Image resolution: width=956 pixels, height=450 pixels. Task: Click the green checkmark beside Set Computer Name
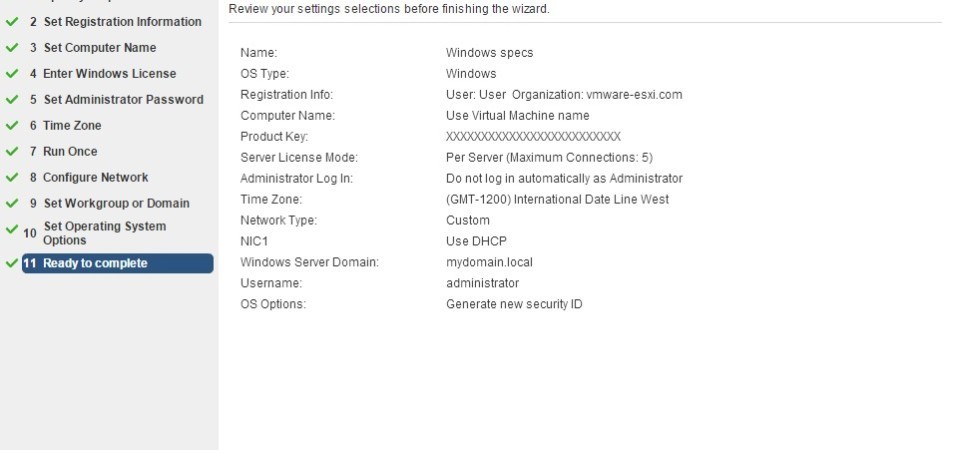click(x=12, y=48)
